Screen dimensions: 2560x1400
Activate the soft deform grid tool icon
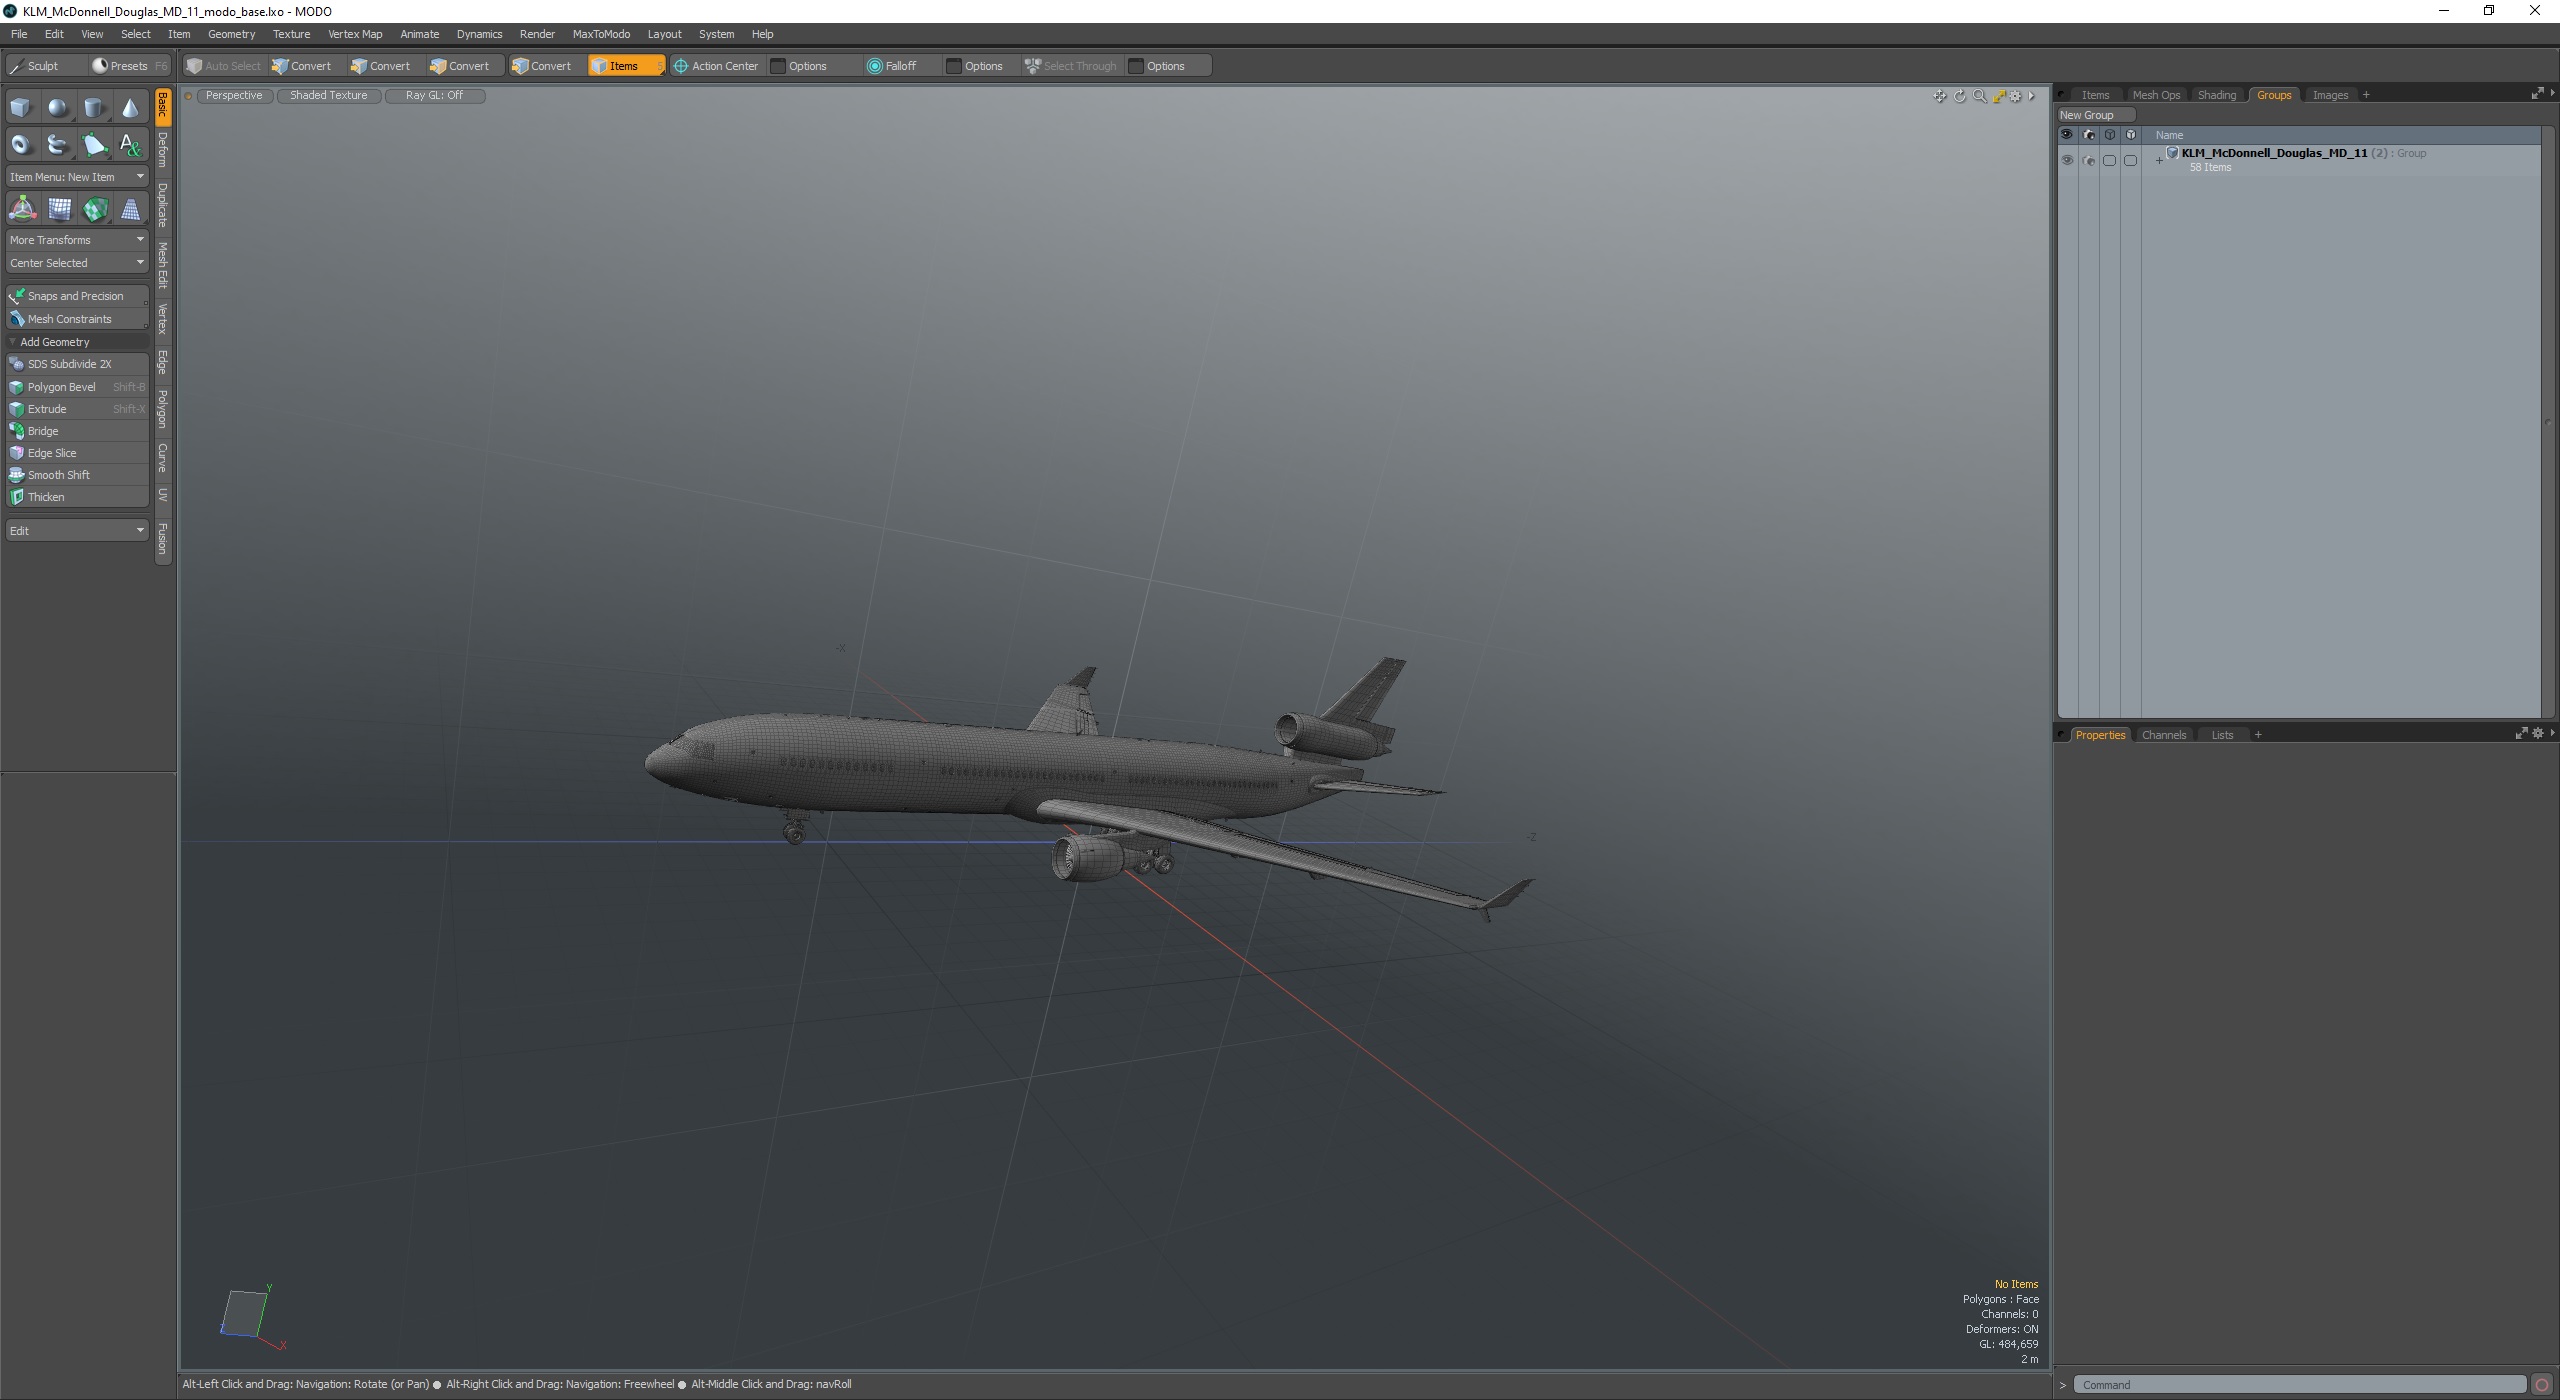coord(59,209)
